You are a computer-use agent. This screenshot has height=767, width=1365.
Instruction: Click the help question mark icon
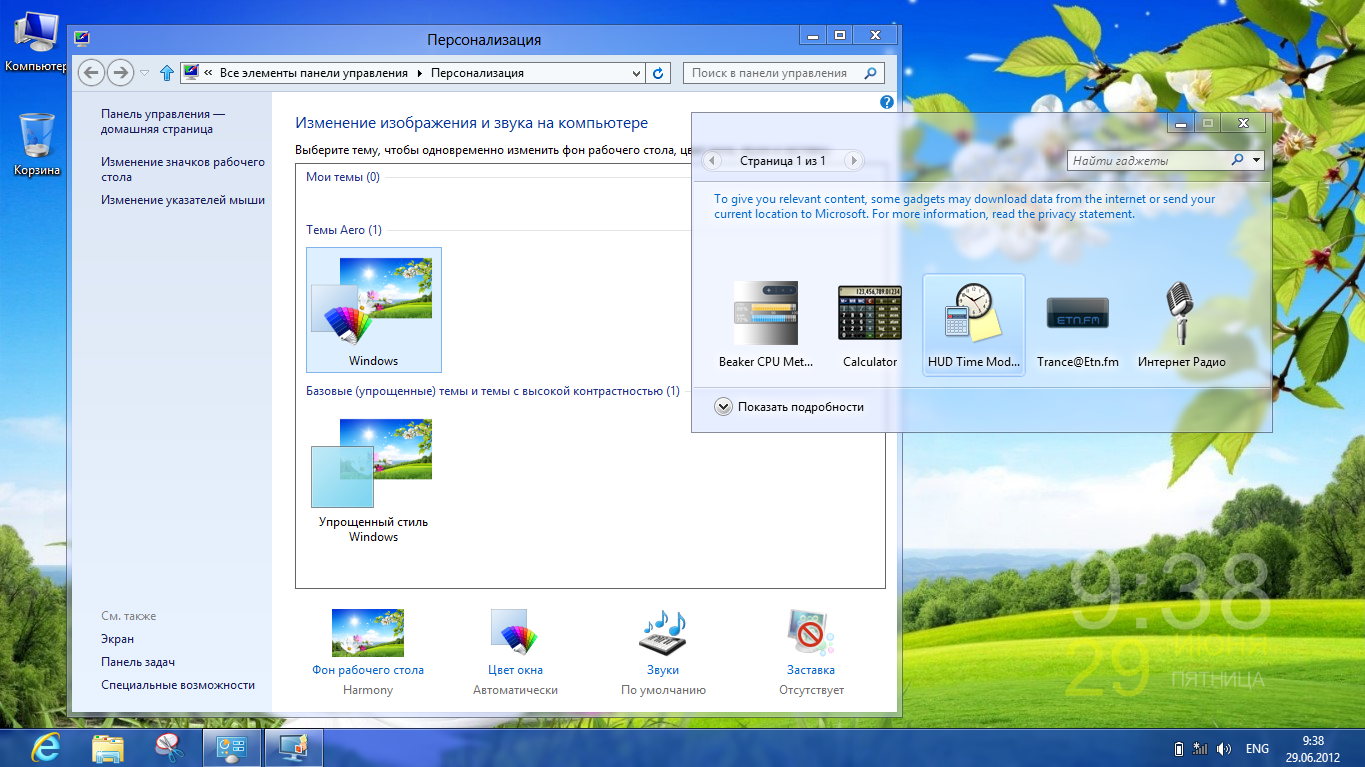(886, 102)
